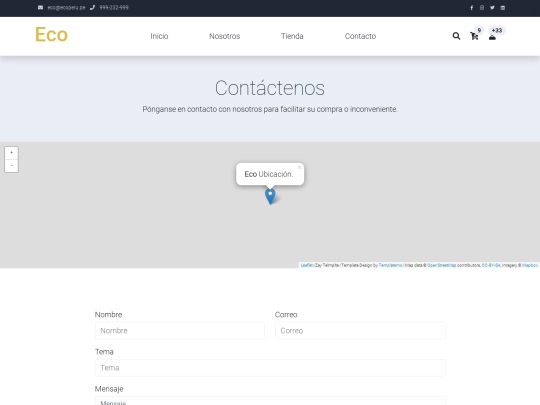This screenshot has height=405, width=540.
Task: Click the blue map location marker
Action: (x=270, y=196)
